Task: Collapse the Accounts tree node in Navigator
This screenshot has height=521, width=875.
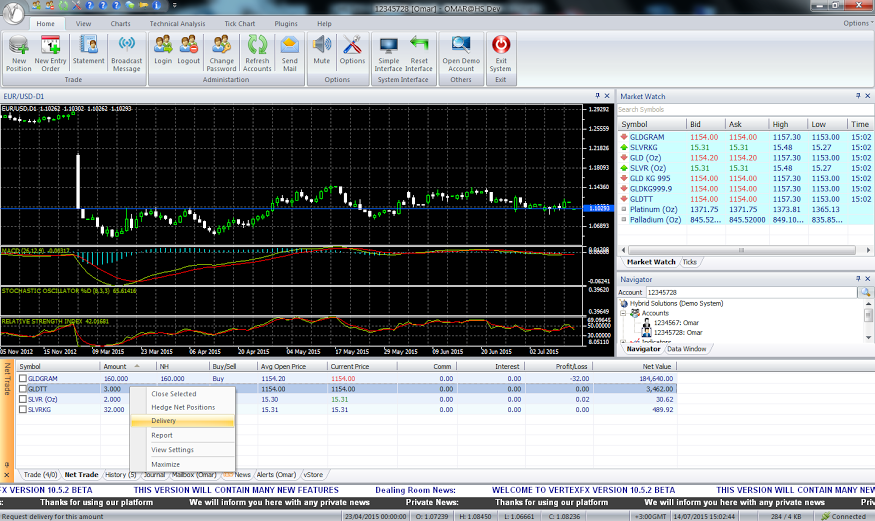Action: 623,313
